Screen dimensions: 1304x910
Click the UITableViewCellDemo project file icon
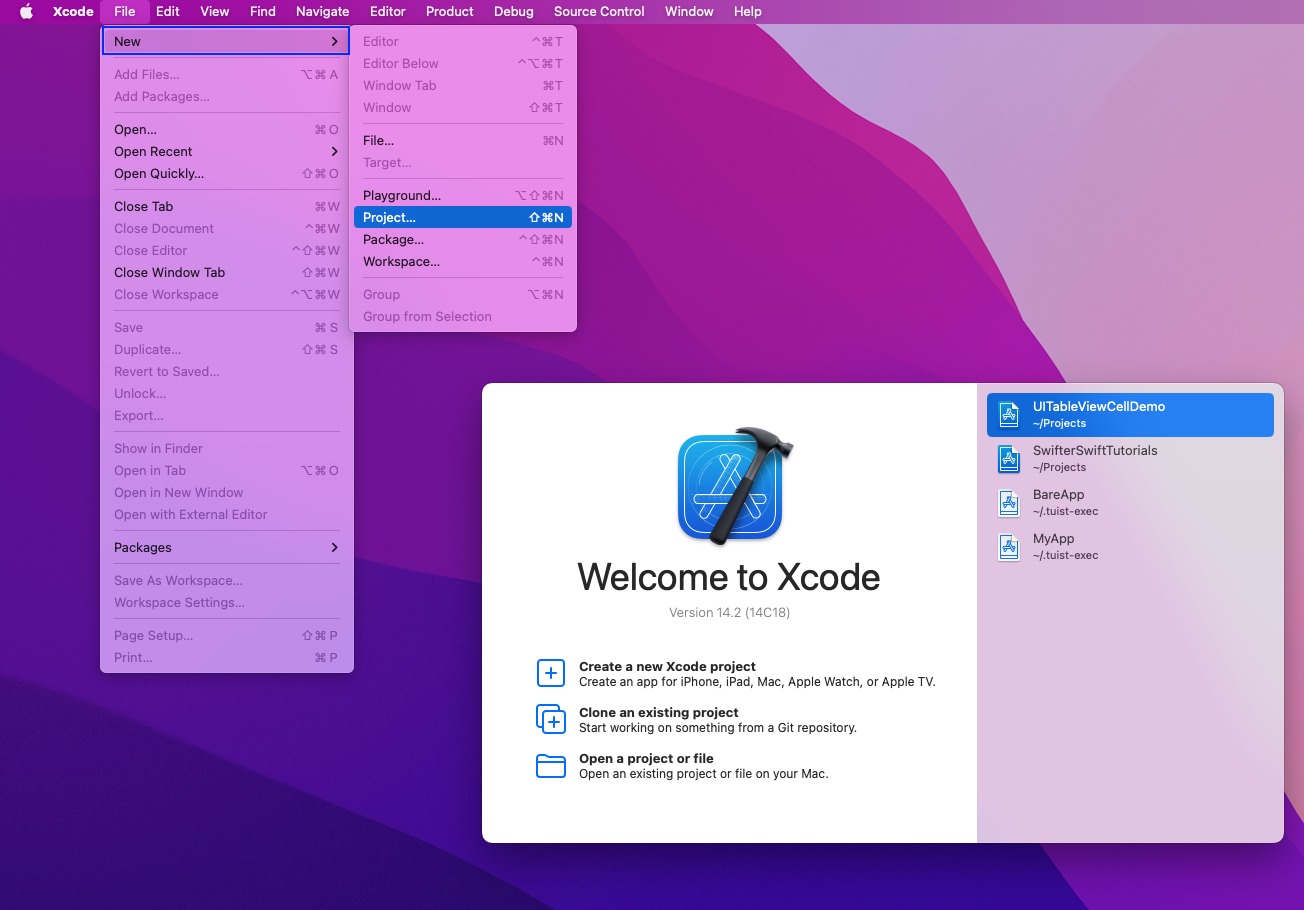pyautogui.click(x=1009, y=415)
